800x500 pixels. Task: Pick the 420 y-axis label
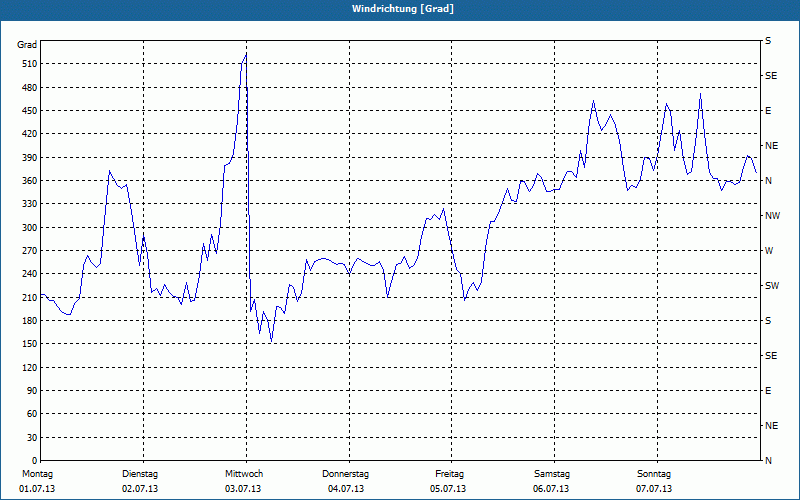click(29, 134)
